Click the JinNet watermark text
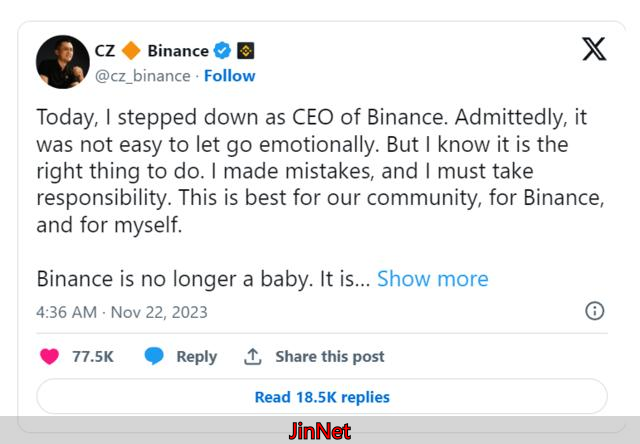The image size is (640, 444). (319, 432)
